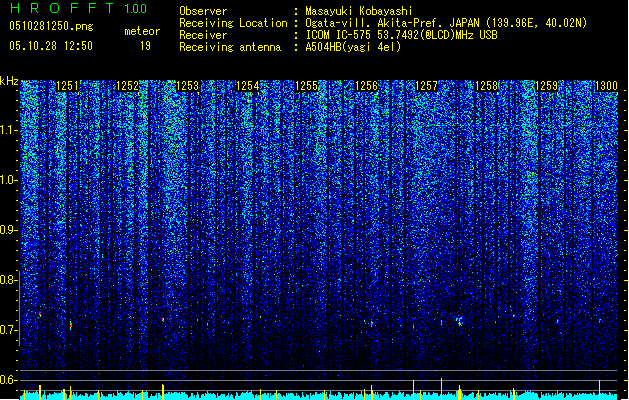Click the Receiving Location label

tap(233, 23)
